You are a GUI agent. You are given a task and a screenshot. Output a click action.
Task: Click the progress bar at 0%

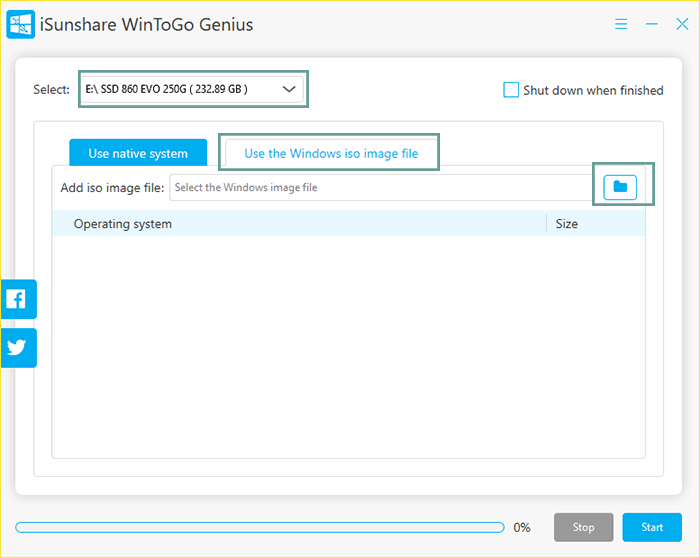pyautogui.click(x=260, y=528)
